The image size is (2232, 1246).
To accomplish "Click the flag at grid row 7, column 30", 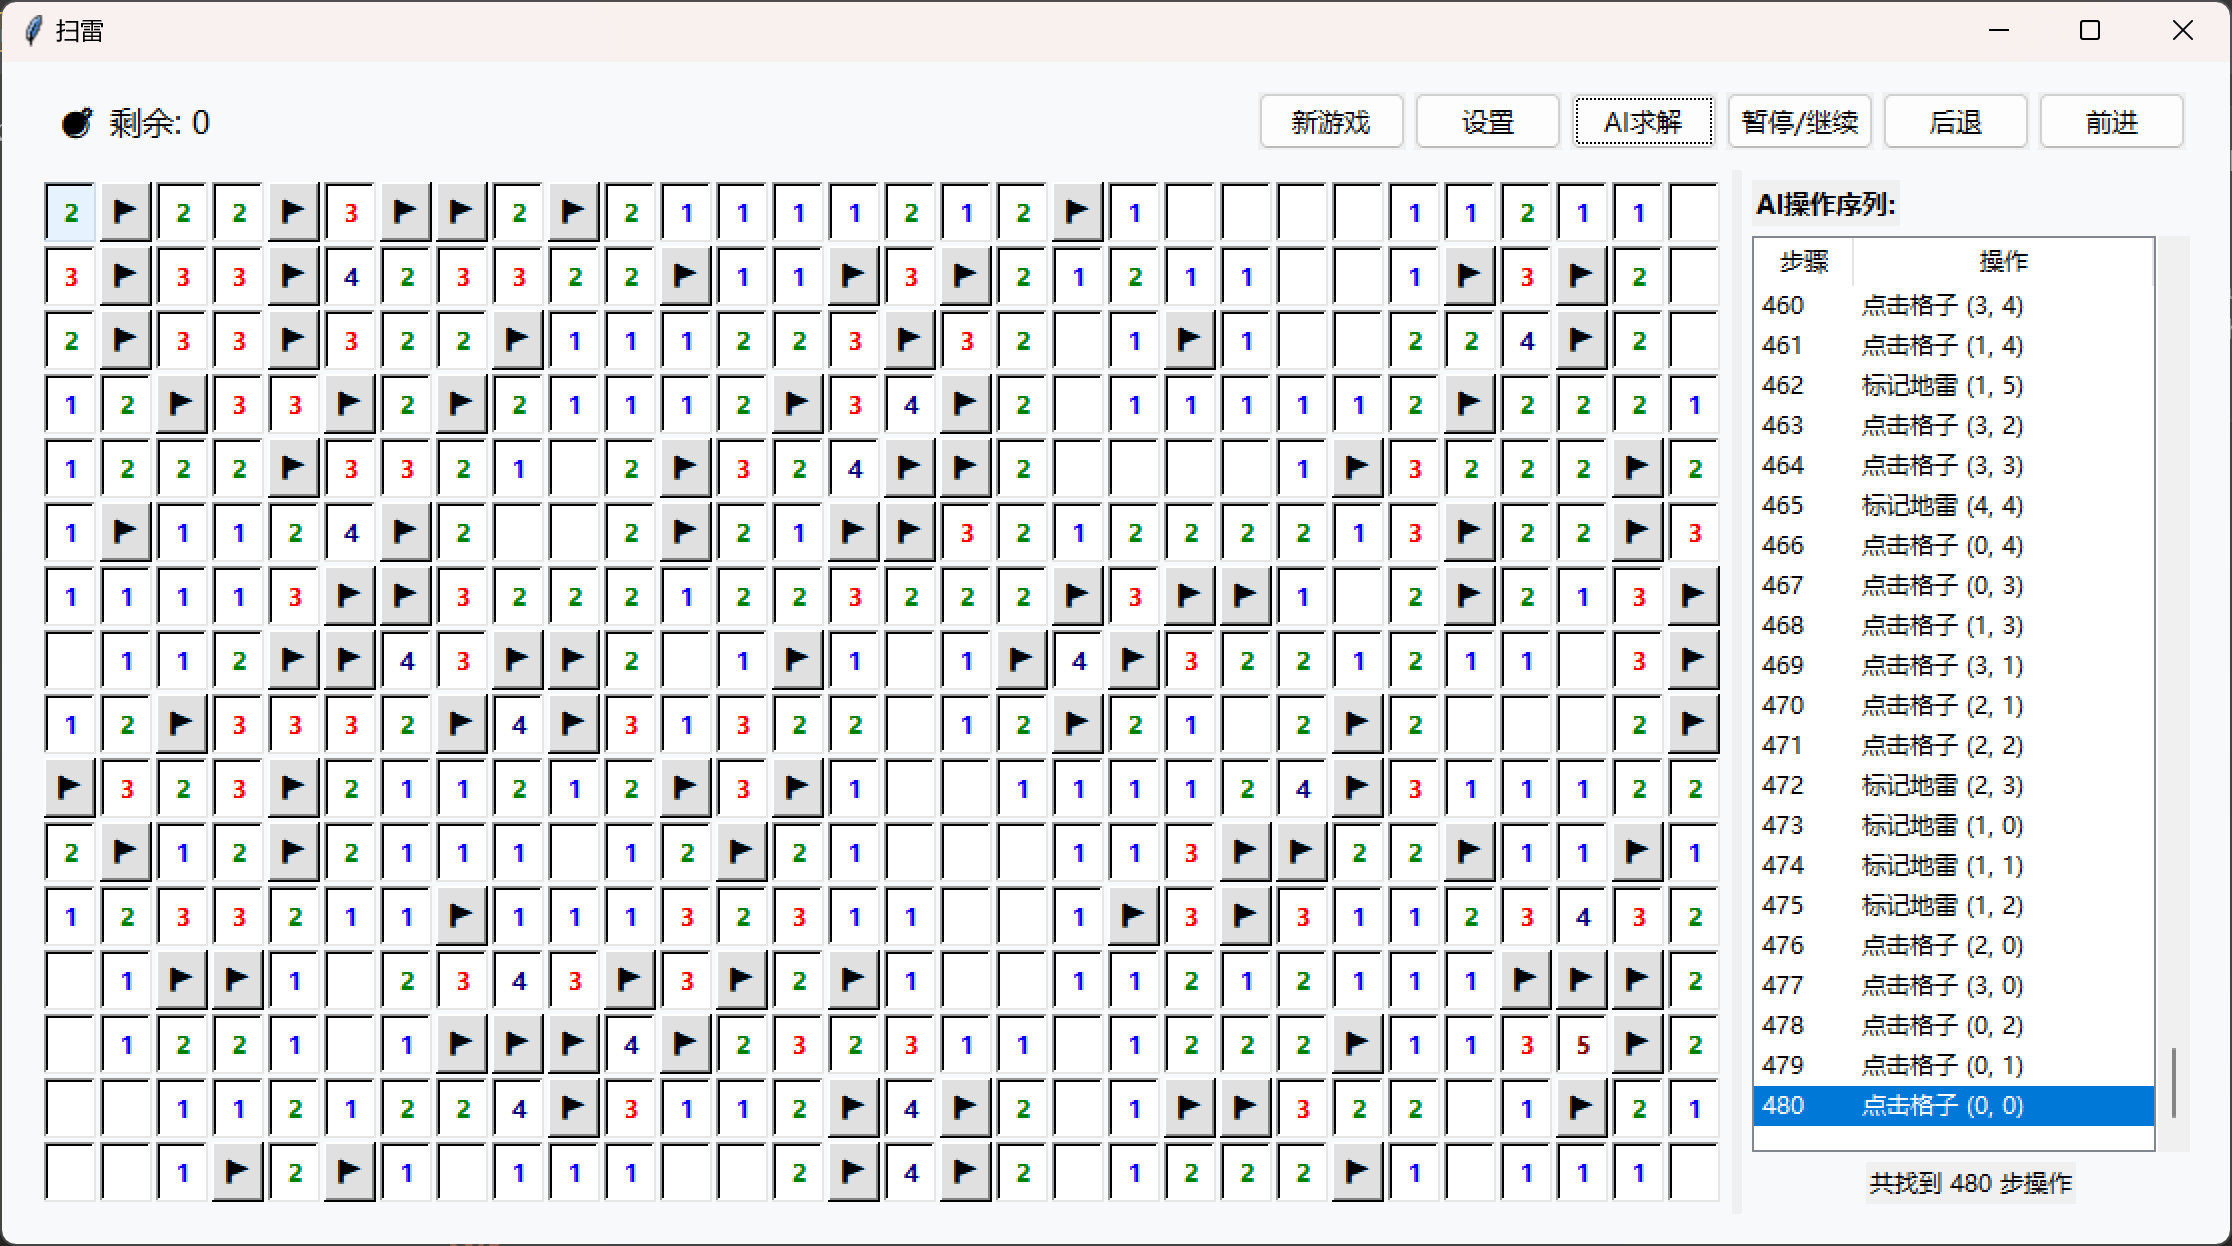I will tap(1694, 596).
